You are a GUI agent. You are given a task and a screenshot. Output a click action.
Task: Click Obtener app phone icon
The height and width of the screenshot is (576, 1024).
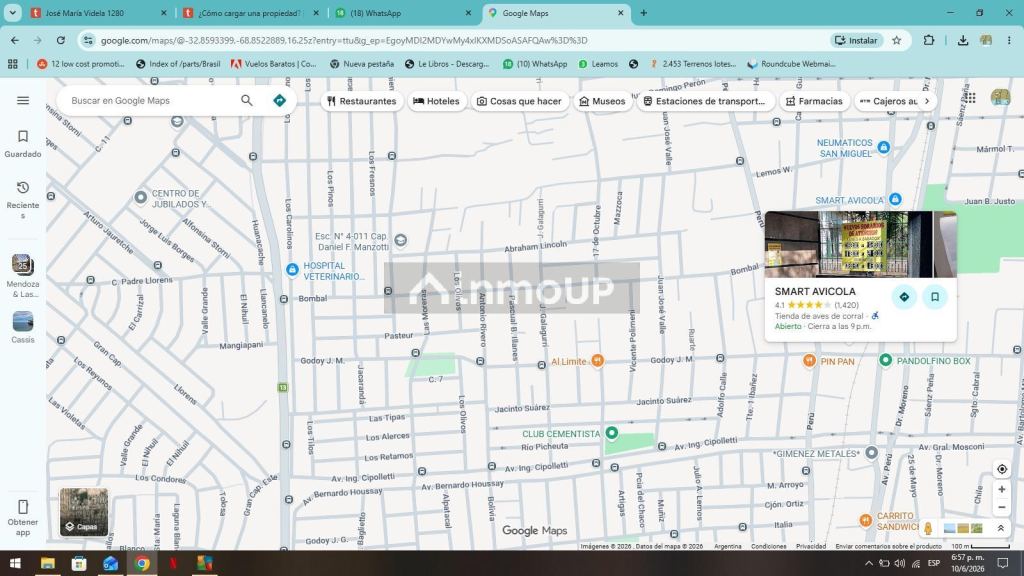point(23,507)
